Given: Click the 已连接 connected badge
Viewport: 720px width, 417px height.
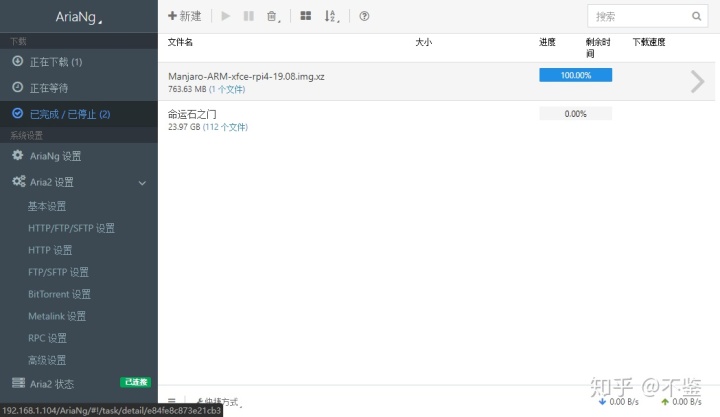Looking at the screenshot, I should coord(135,382).
